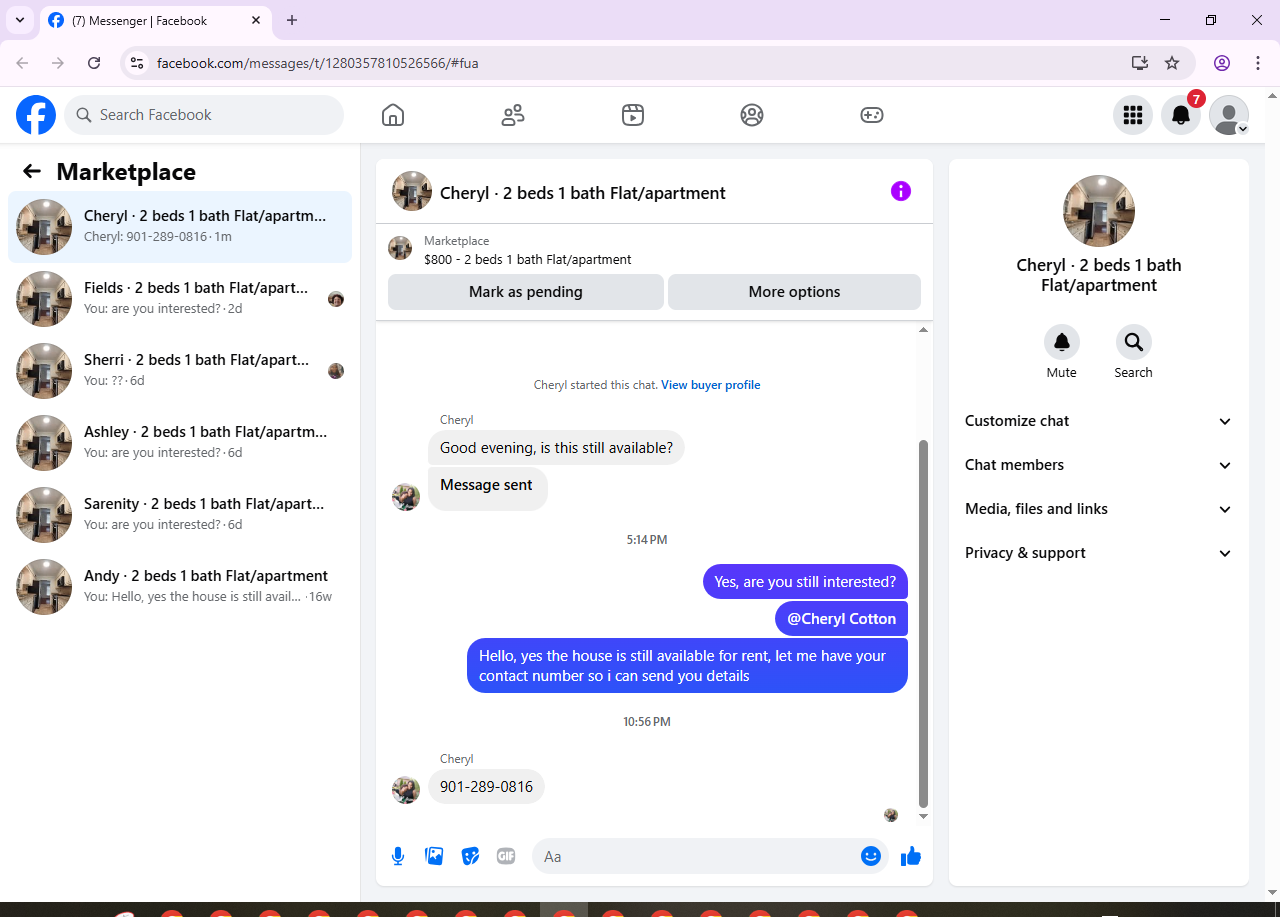1280x917 pixels.
Task: Click the 901-289-0816 message bubble
Action: coord(487,787)
